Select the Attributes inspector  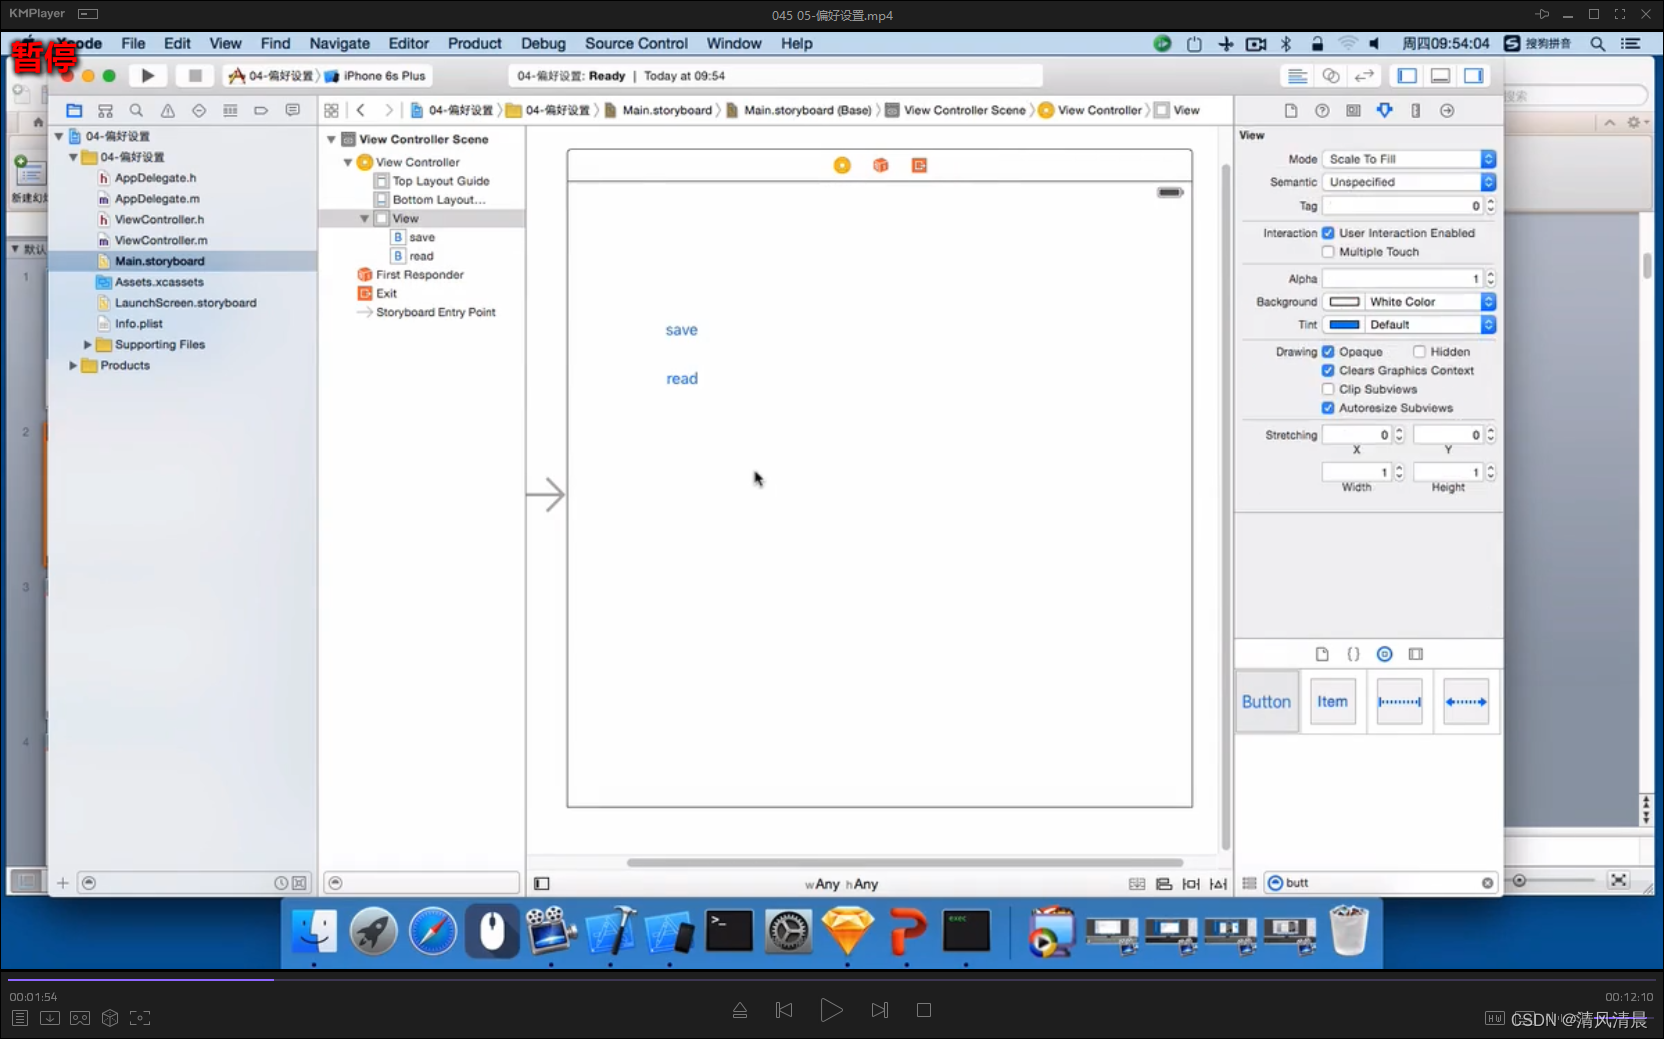(1385, 111)
